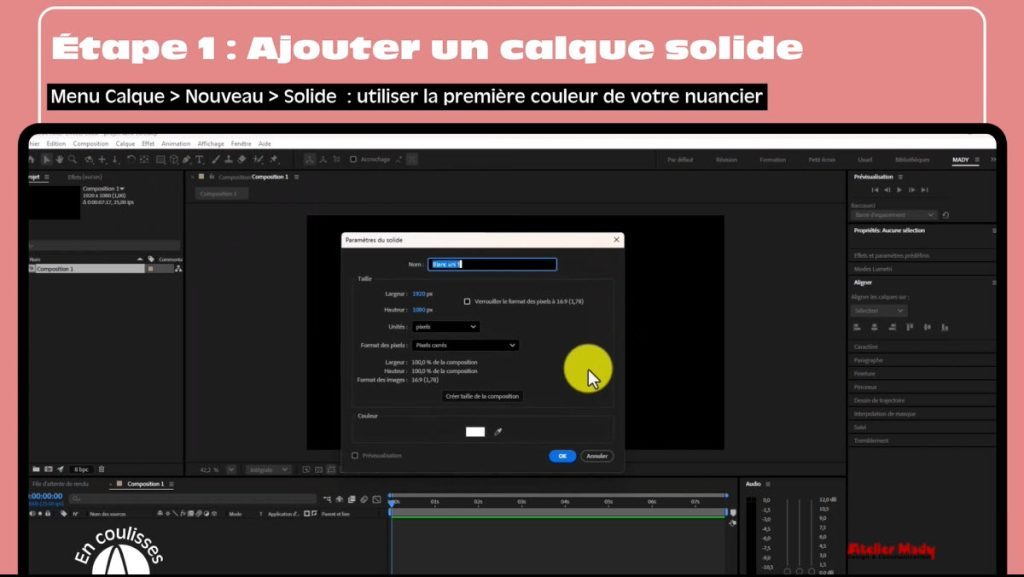Image resolution: width=1024 pixels, height=577 pixels.
Task: Select the Pen tool in toolbar
Action: [187, 159]
